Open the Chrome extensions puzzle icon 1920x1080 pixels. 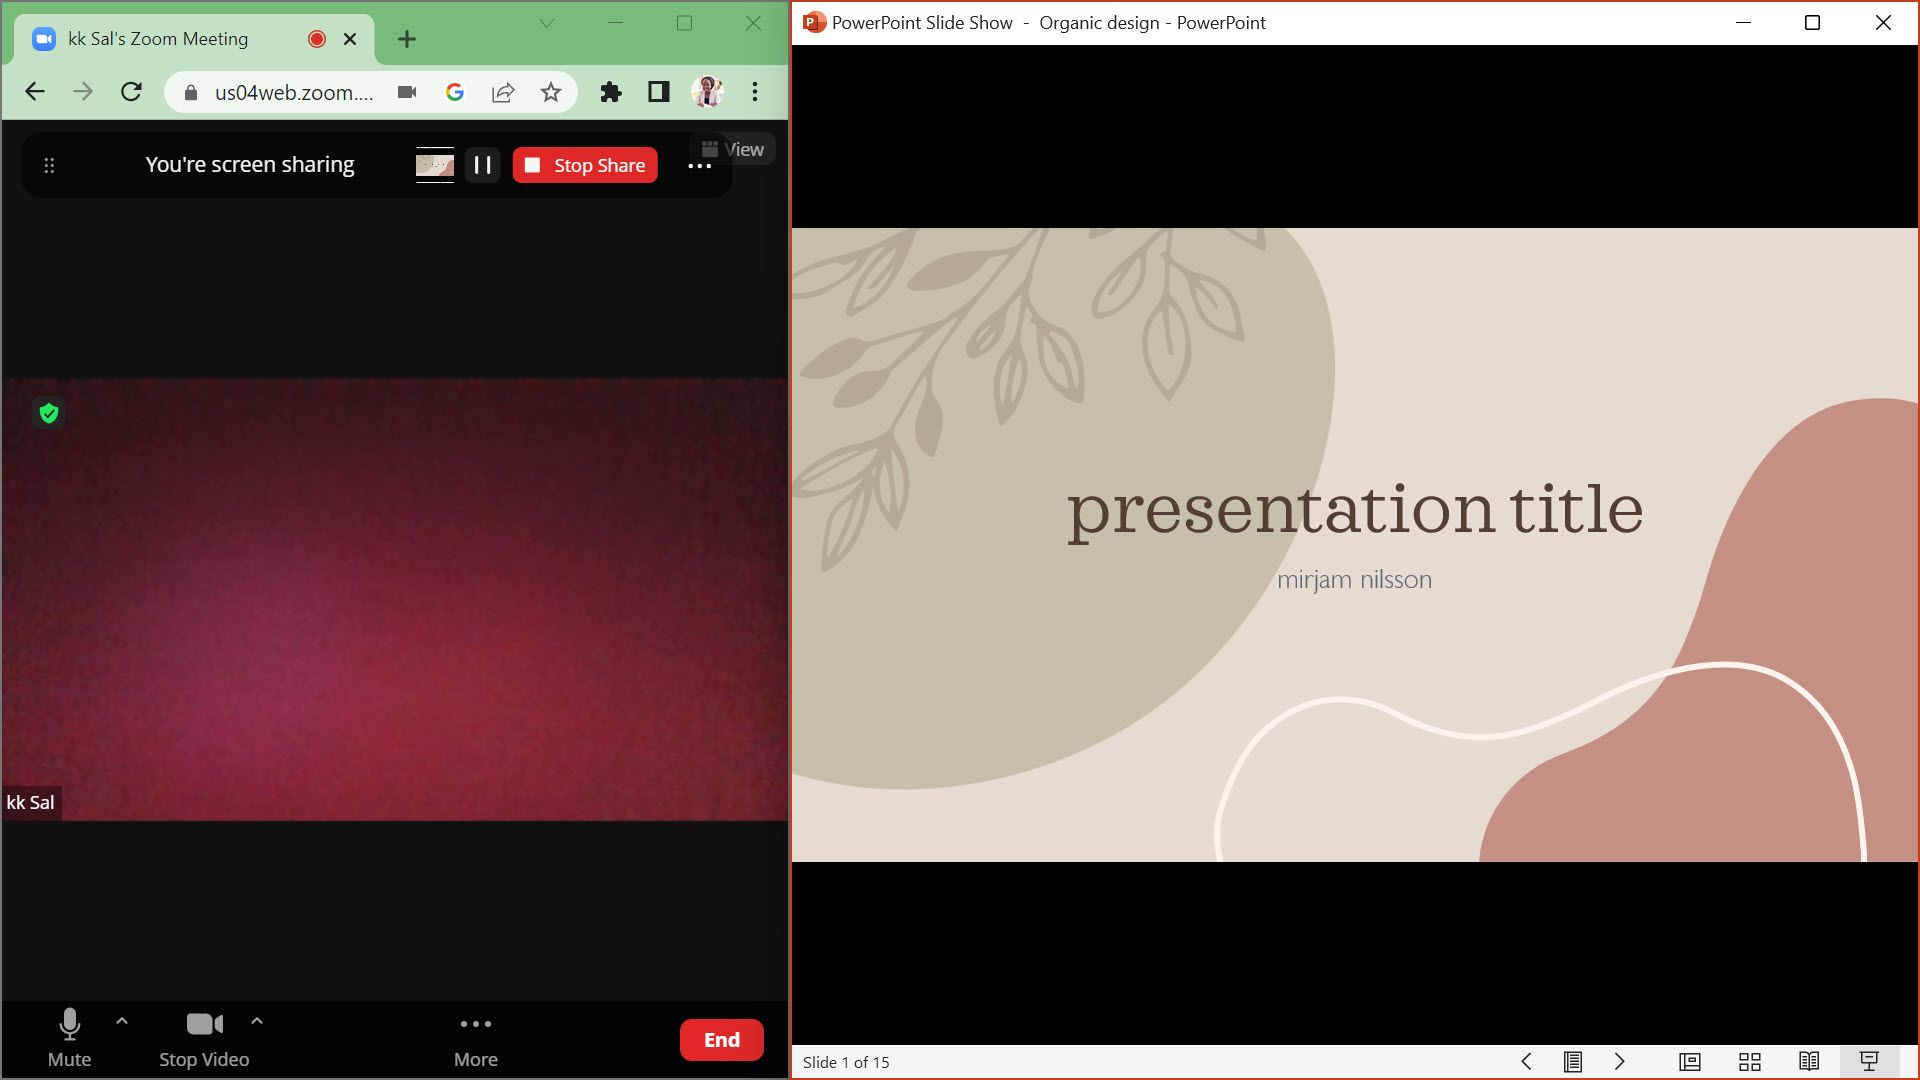click(x=610, y=92)
